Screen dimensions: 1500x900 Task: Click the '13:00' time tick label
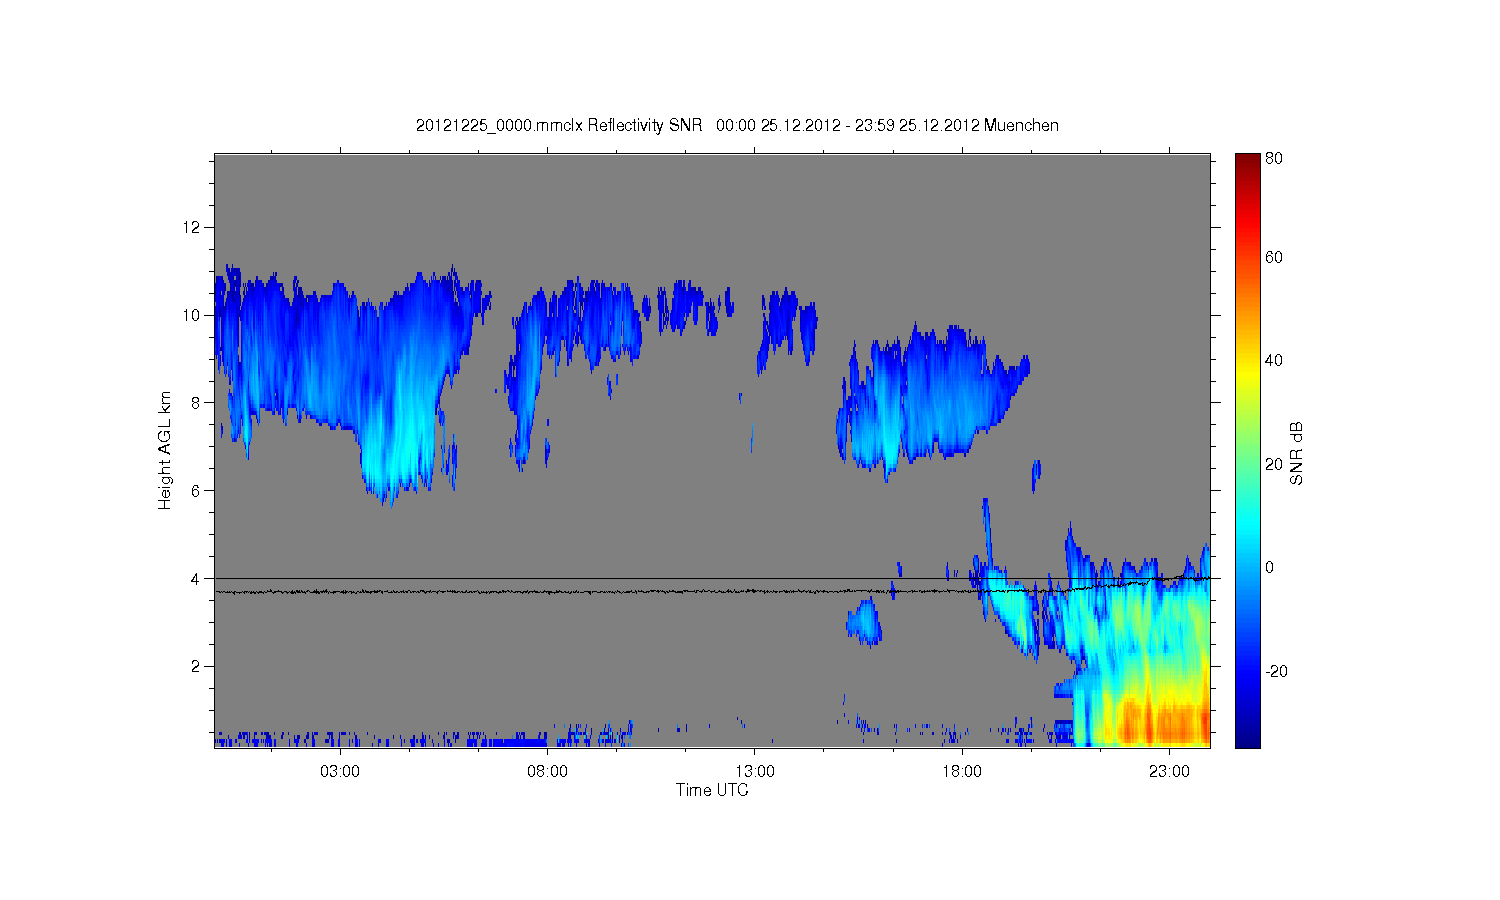coord(755,772)
